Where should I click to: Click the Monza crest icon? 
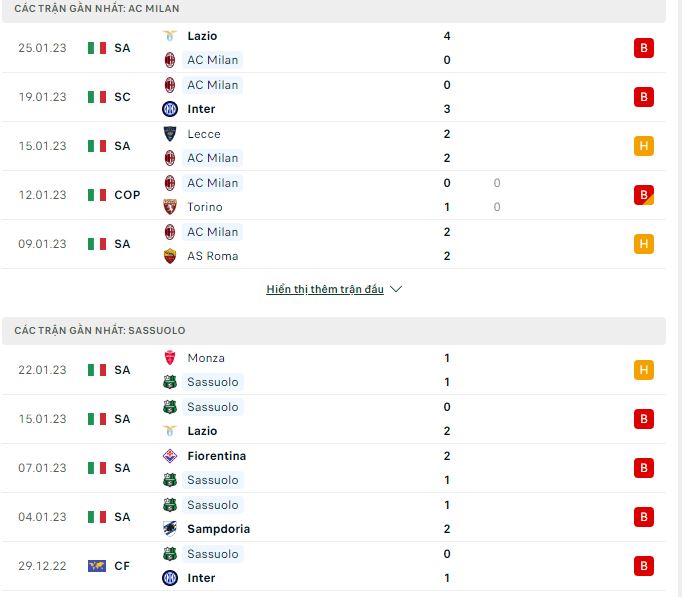point(170,358)
